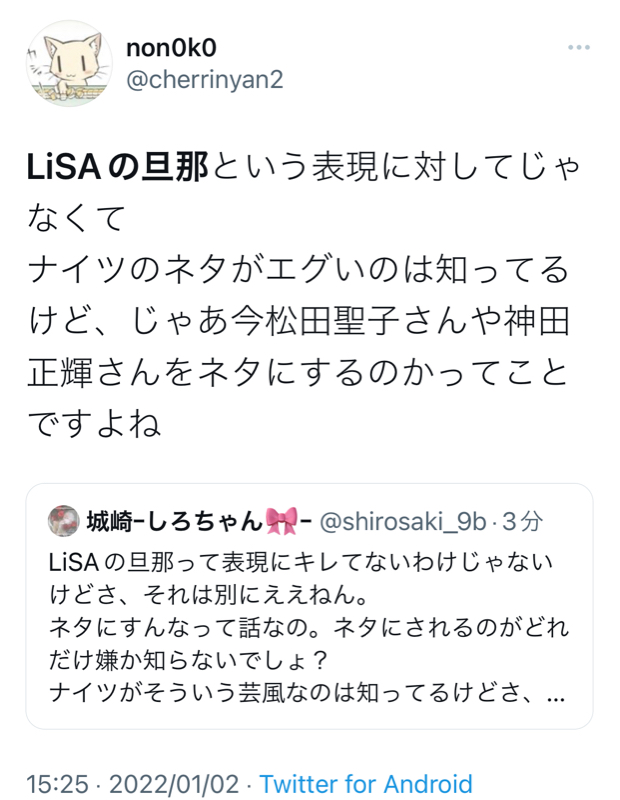Click the quoted line starting ナイツがそういう芸風
Screen dimensions: 620x800
307,693
